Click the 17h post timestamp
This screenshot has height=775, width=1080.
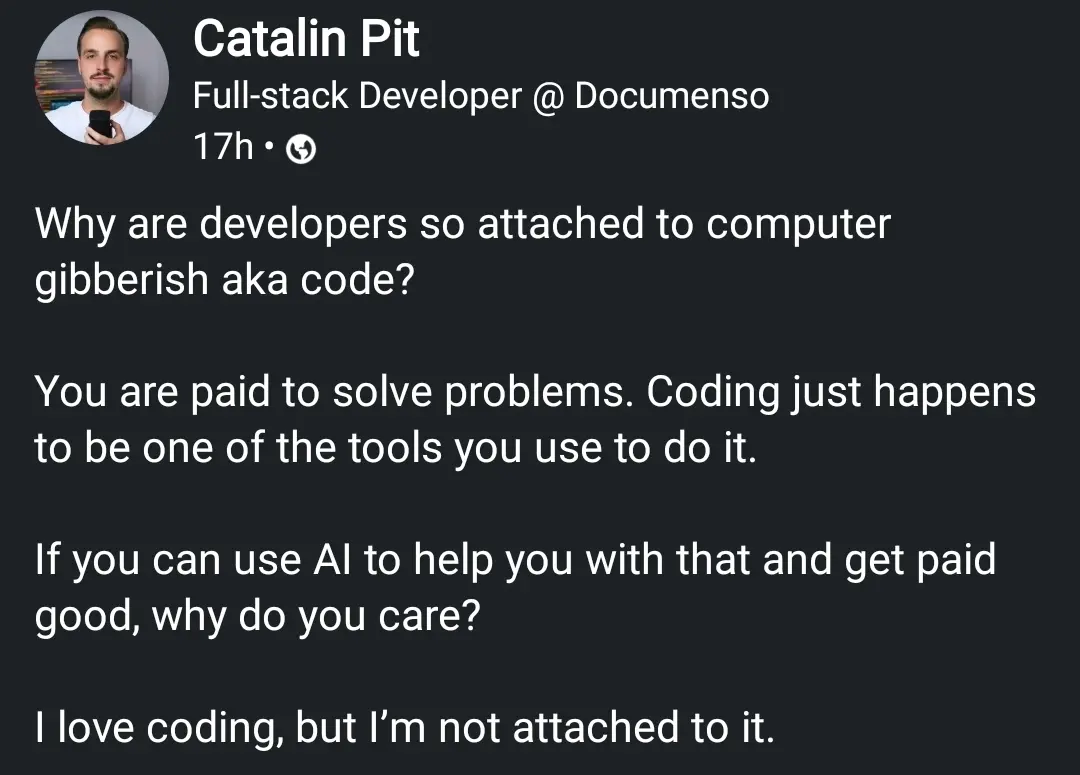(223, 148)
